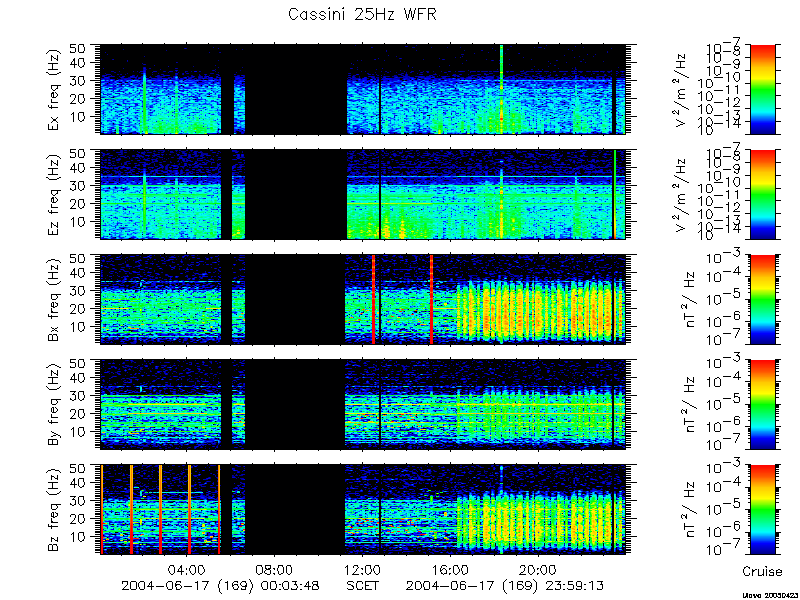The height and width of the screenshot is (600, 800).
Task: Select the "By freq (Hz)" axis label
Action: [54, 404]
